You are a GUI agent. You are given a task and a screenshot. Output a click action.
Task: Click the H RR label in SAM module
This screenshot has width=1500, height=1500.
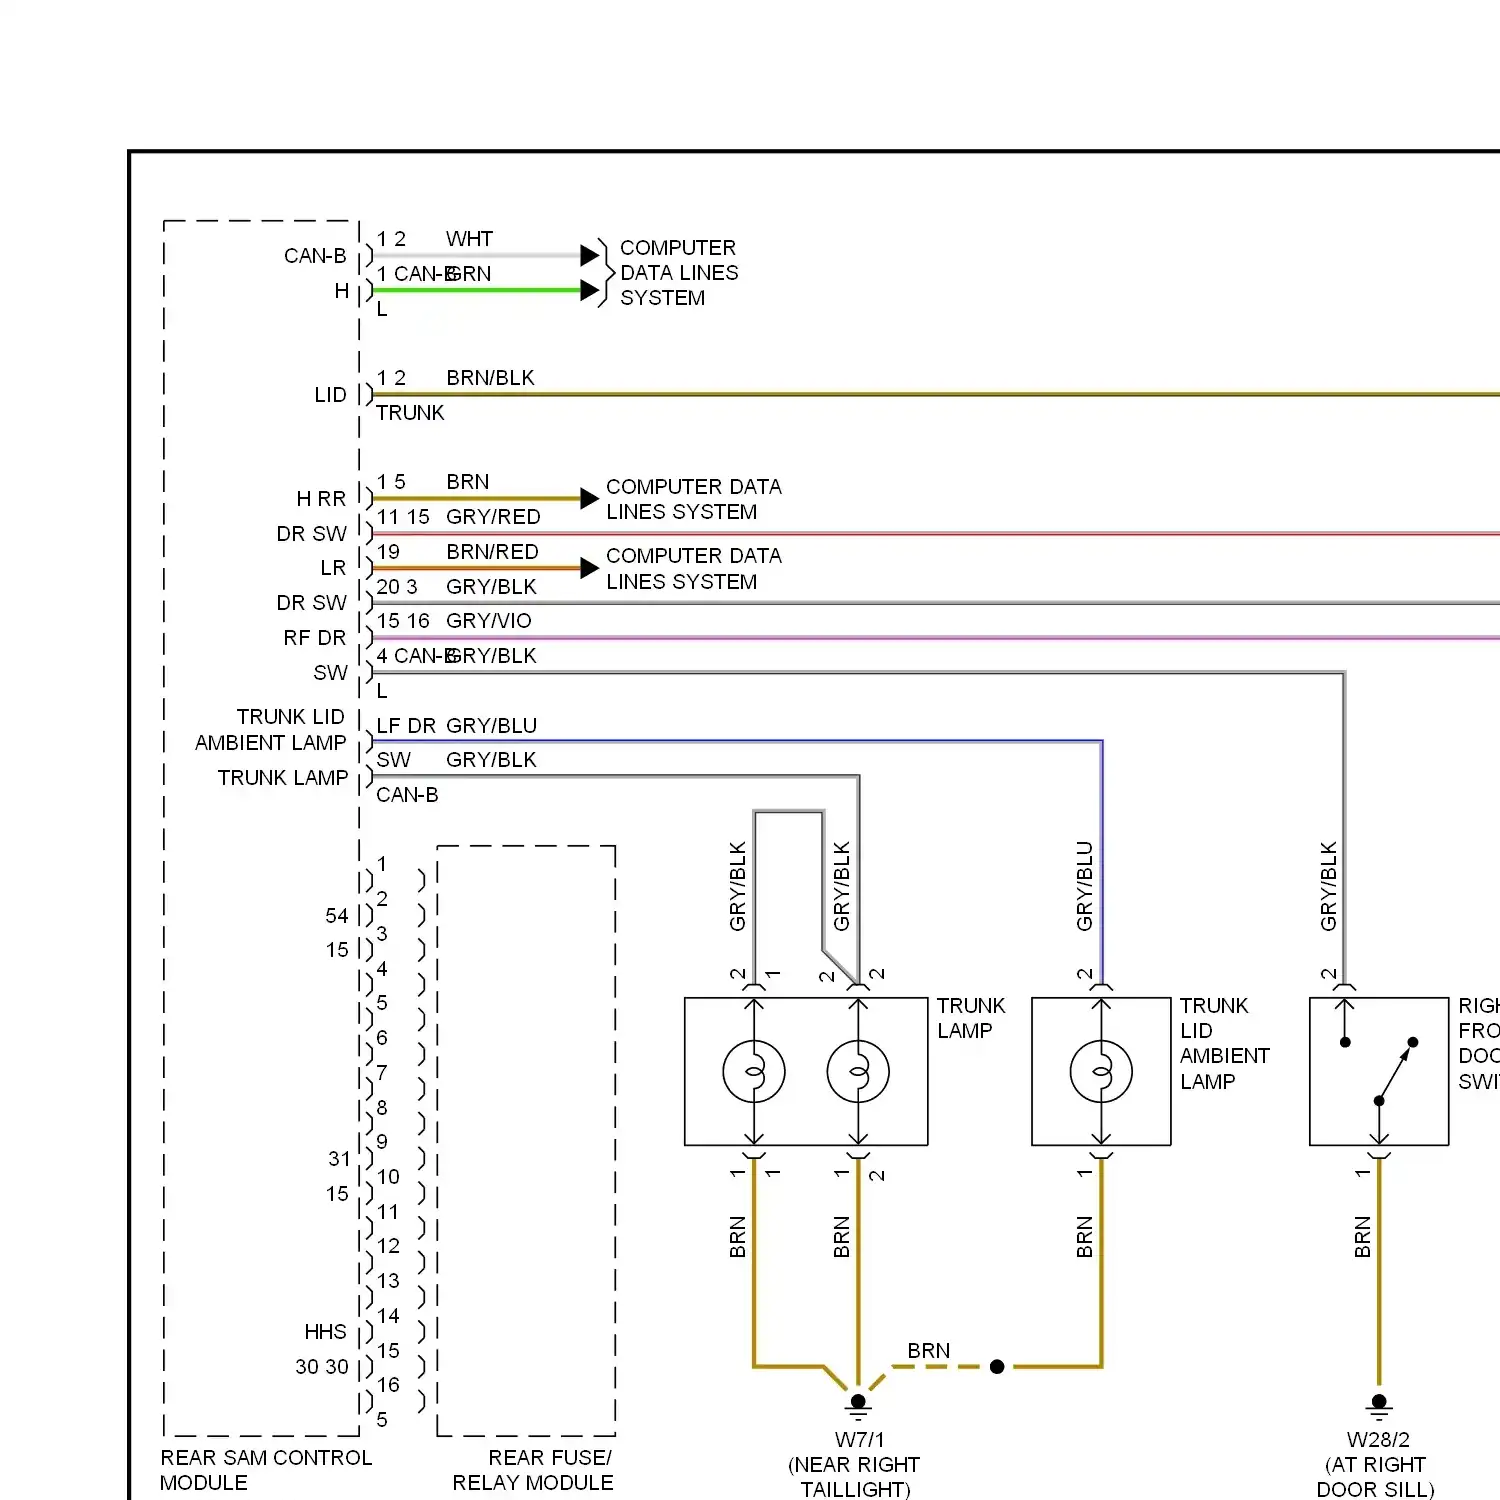point(321,499)
